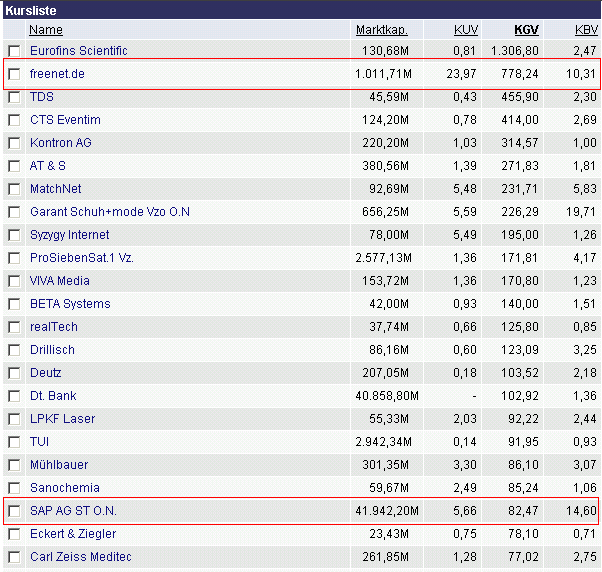602x572 pixels.
Task: Click the KUV column header
Action: (465, 30)
